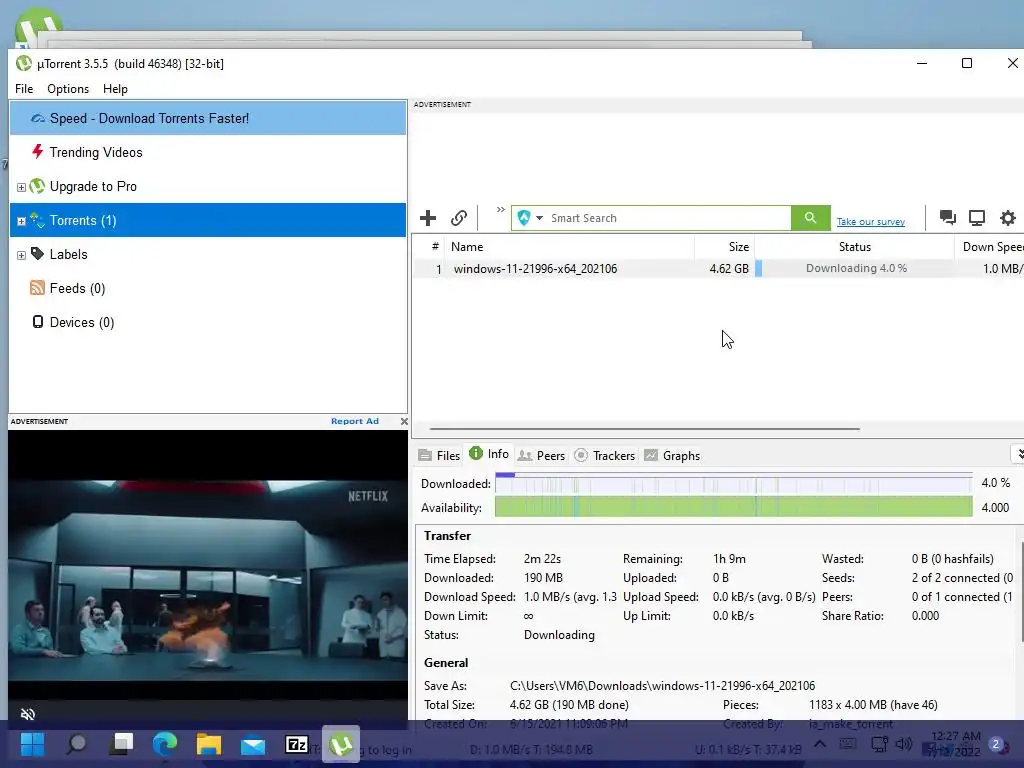The image size is (1024, 768).
Task: Open the notification count badge
Action: point(996,744)
